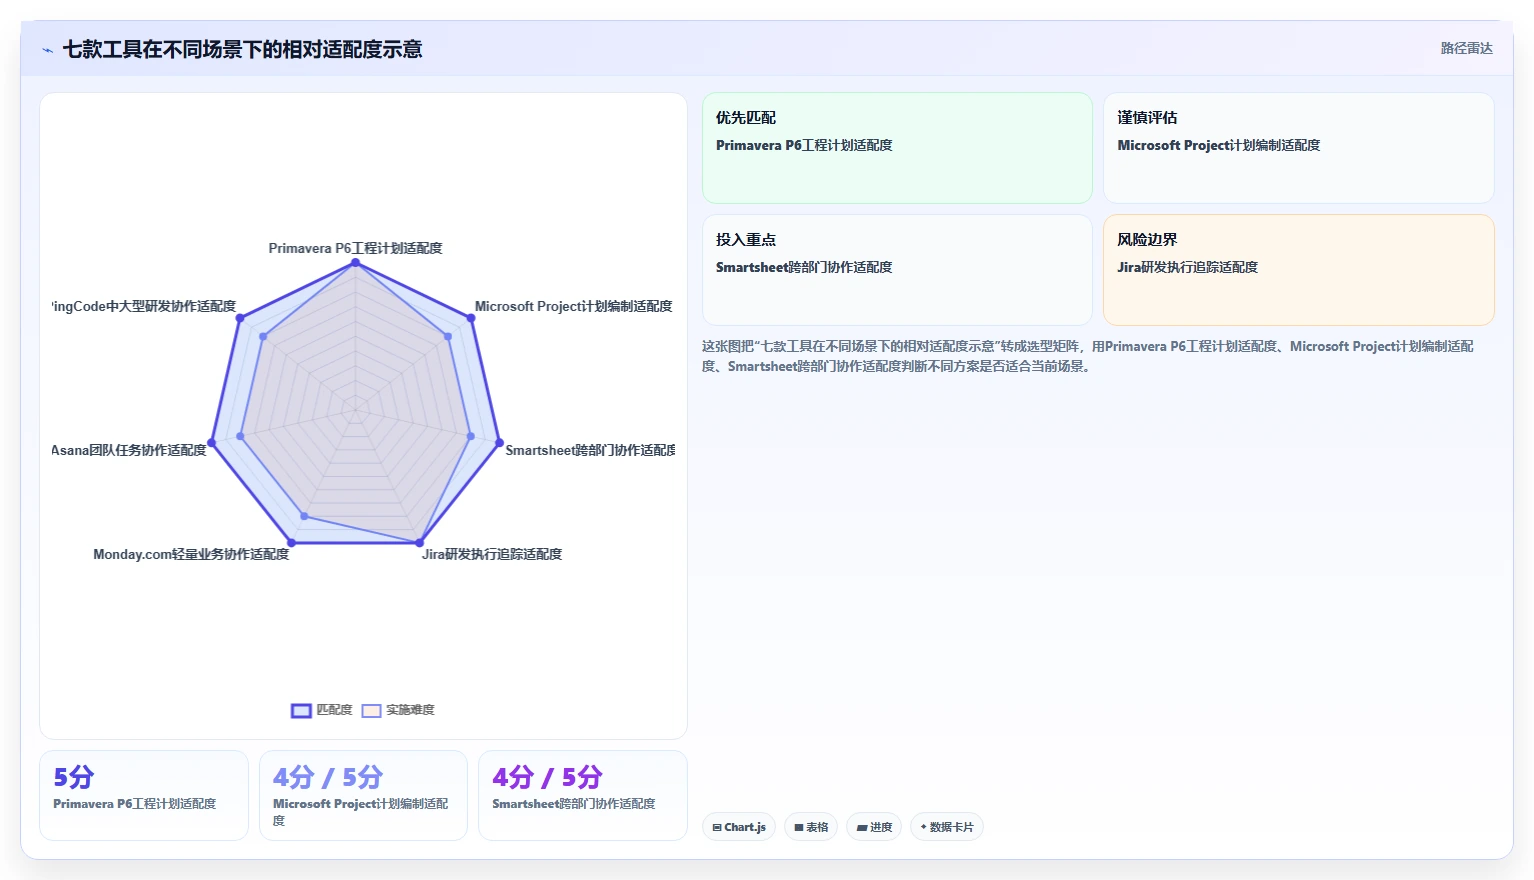This screenshot has height=880, width=1534.
Task: Click Microsoft Project计划编制适配度 inside the 谨慎评估 card
Action: point(1219,145)
